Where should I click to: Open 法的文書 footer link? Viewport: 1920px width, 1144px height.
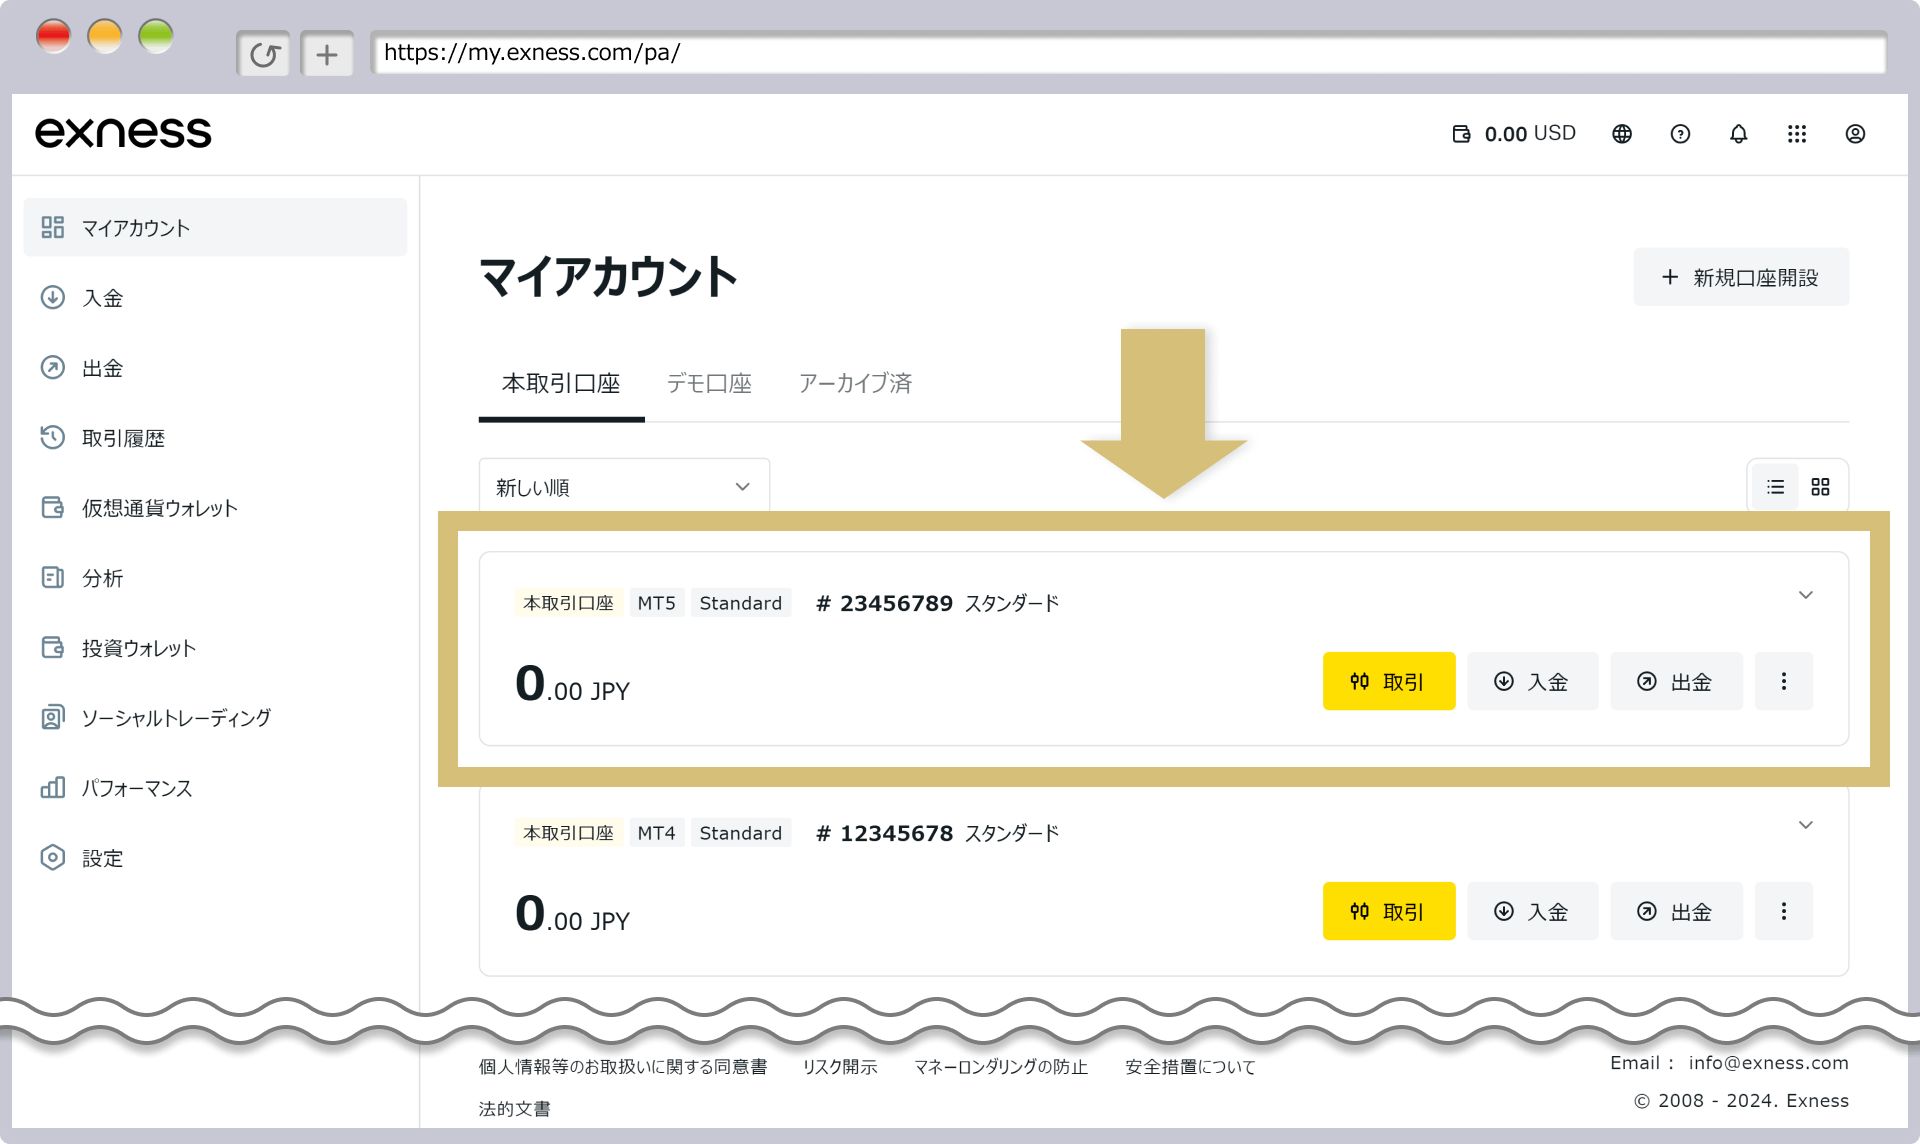click(515, 1109)
